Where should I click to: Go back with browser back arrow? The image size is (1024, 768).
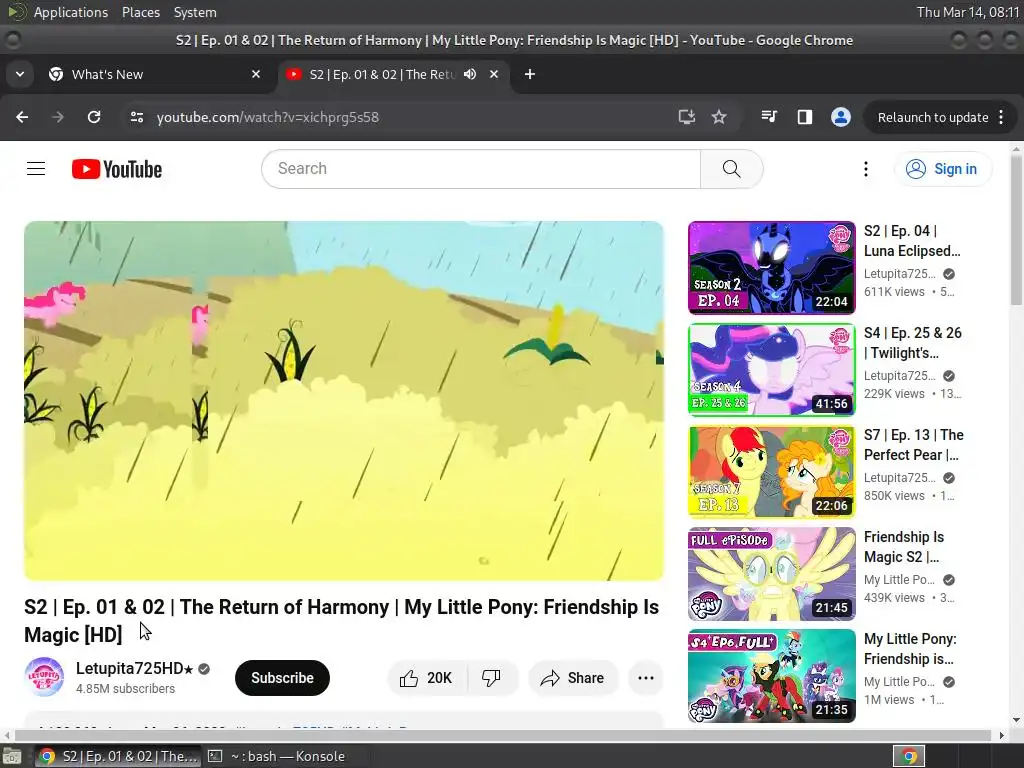point(22,118)
